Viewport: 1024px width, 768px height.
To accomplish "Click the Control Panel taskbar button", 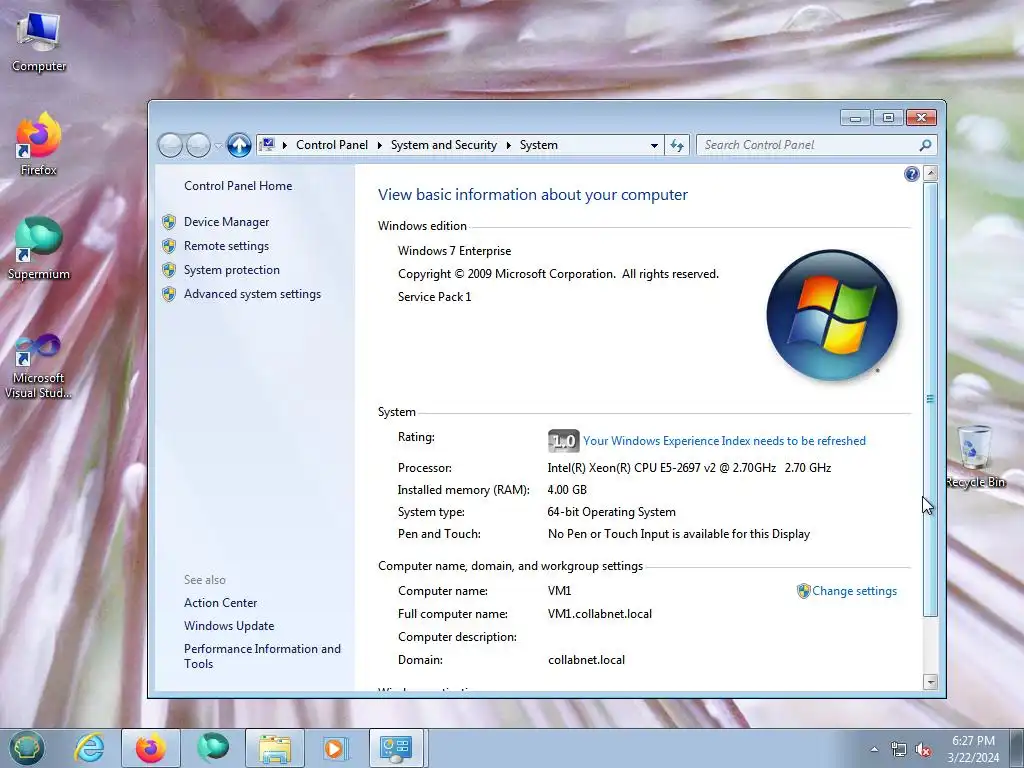I will tap(397, 748).
